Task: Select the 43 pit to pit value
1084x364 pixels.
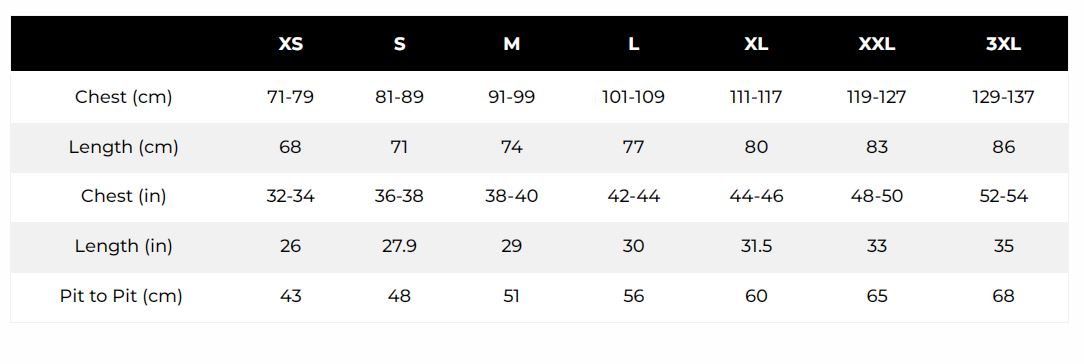Action: point(290,296)
